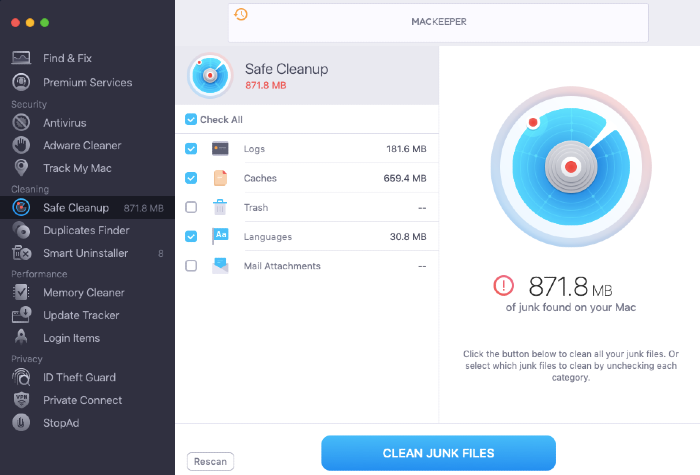This screenshot has width=700, height=475.
Task: Click the Safe Cleanup header radar icon
Action: pyautogui.click(x=210, y=75)
